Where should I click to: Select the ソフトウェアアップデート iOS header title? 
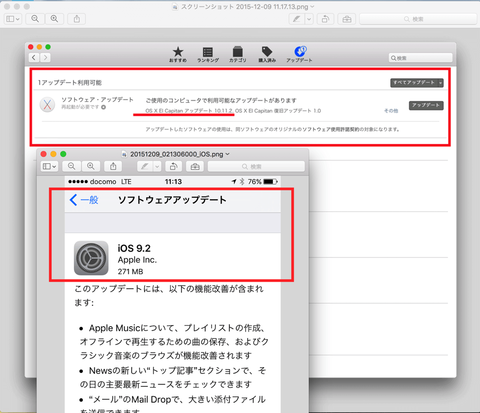point(172,200)
